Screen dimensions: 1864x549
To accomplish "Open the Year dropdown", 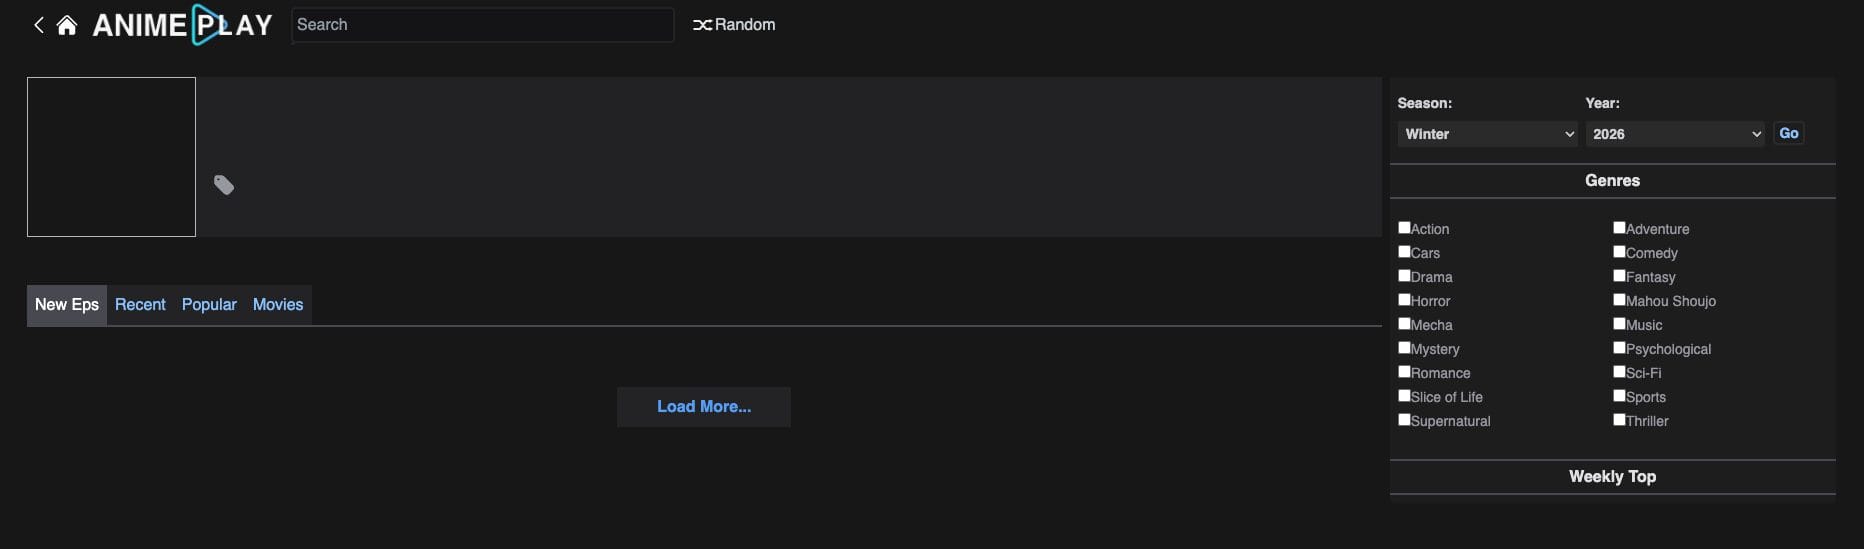I will click(x=1675, y=134).
